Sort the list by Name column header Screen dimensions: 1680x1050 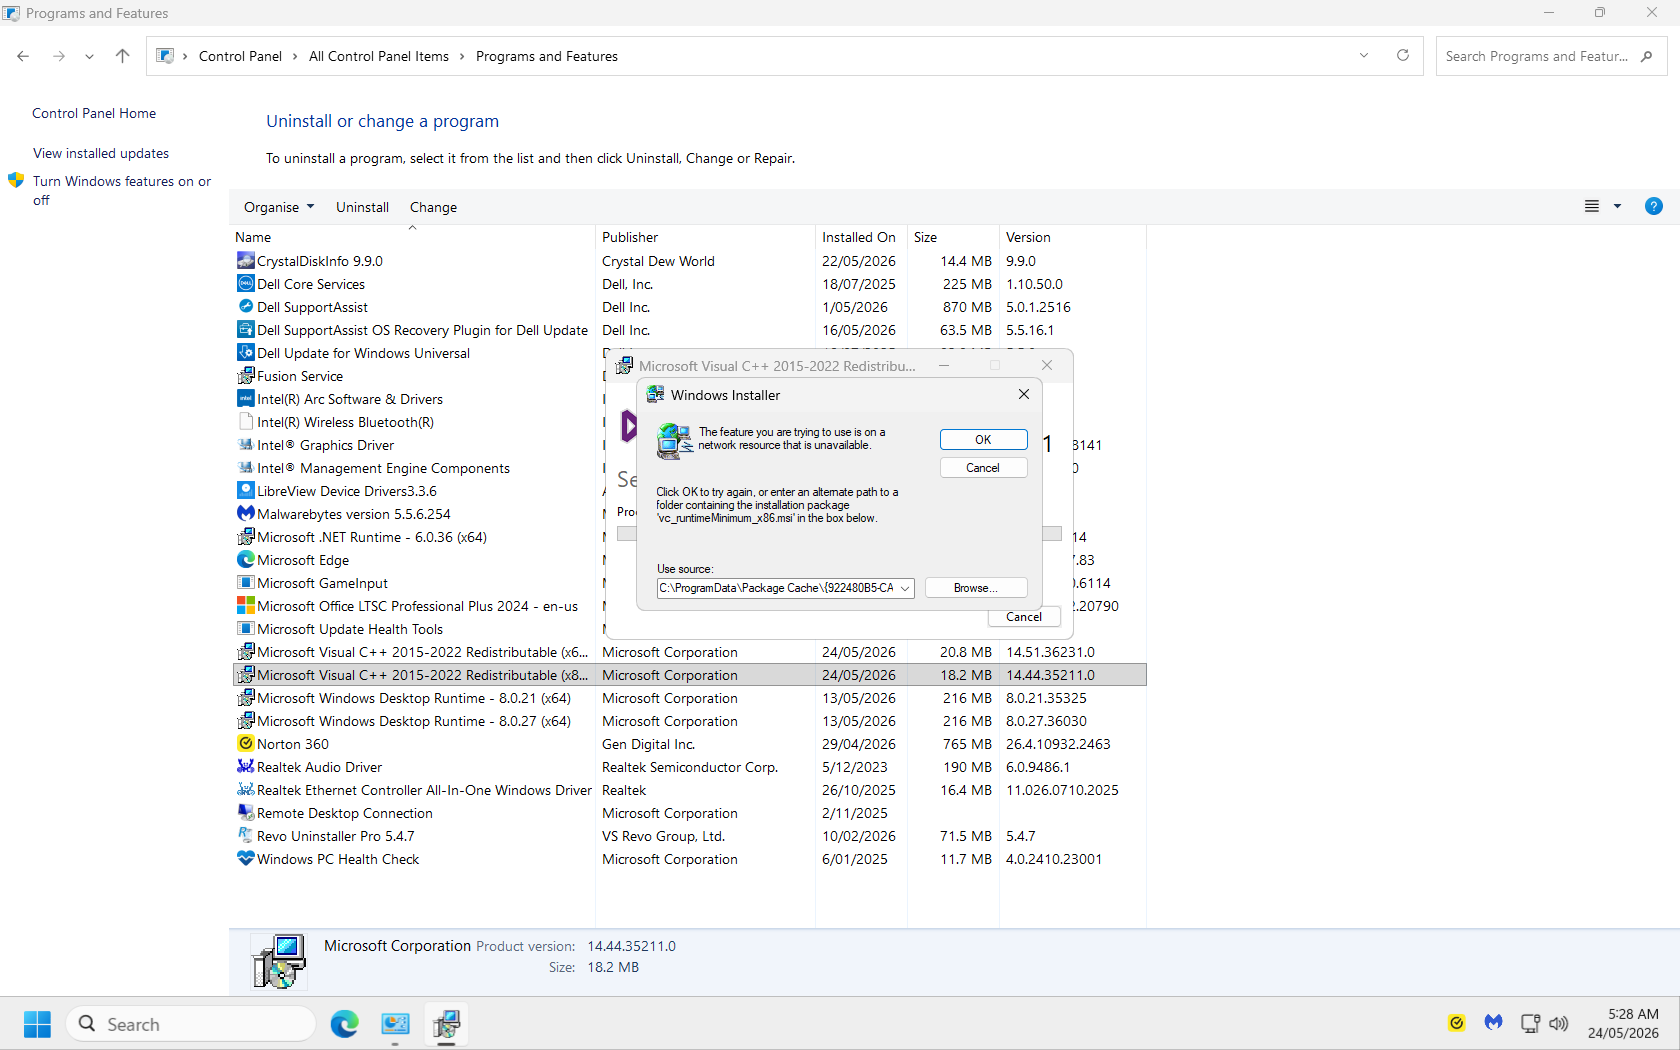(414, 237)
